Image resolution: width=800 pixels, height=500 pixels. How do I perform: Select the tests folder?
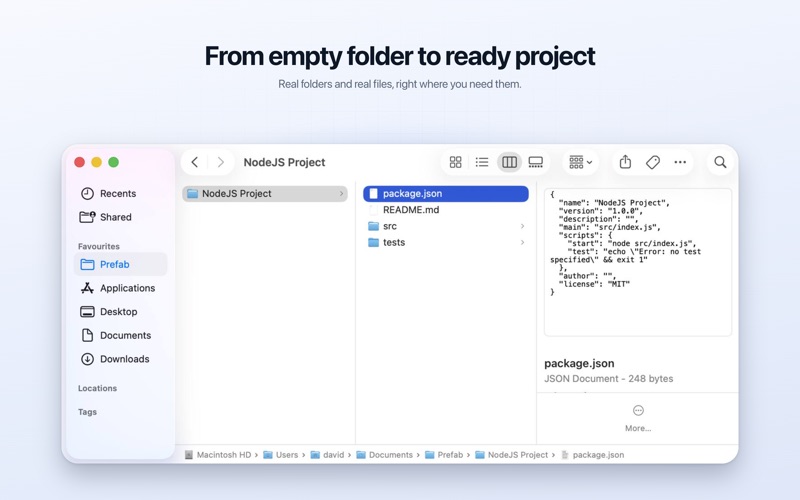pos(445,242)
